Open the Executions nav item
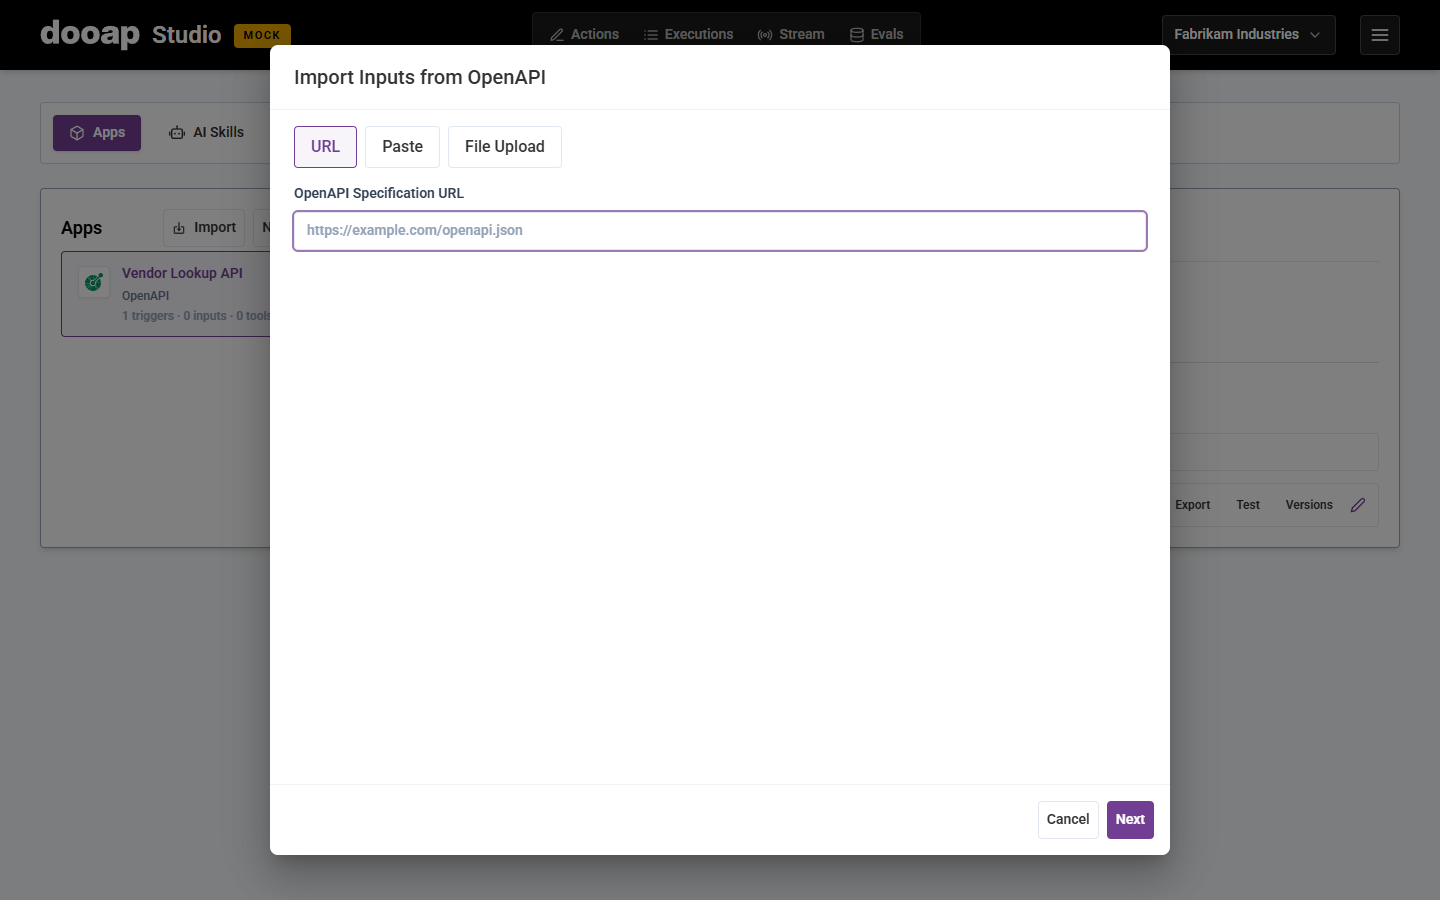Viewport: 1440px width, 900px height. click(688, 34)
